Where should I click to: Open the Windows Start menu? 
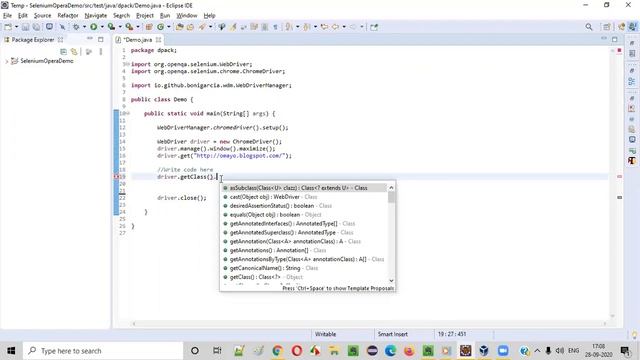tap(11, 351)
